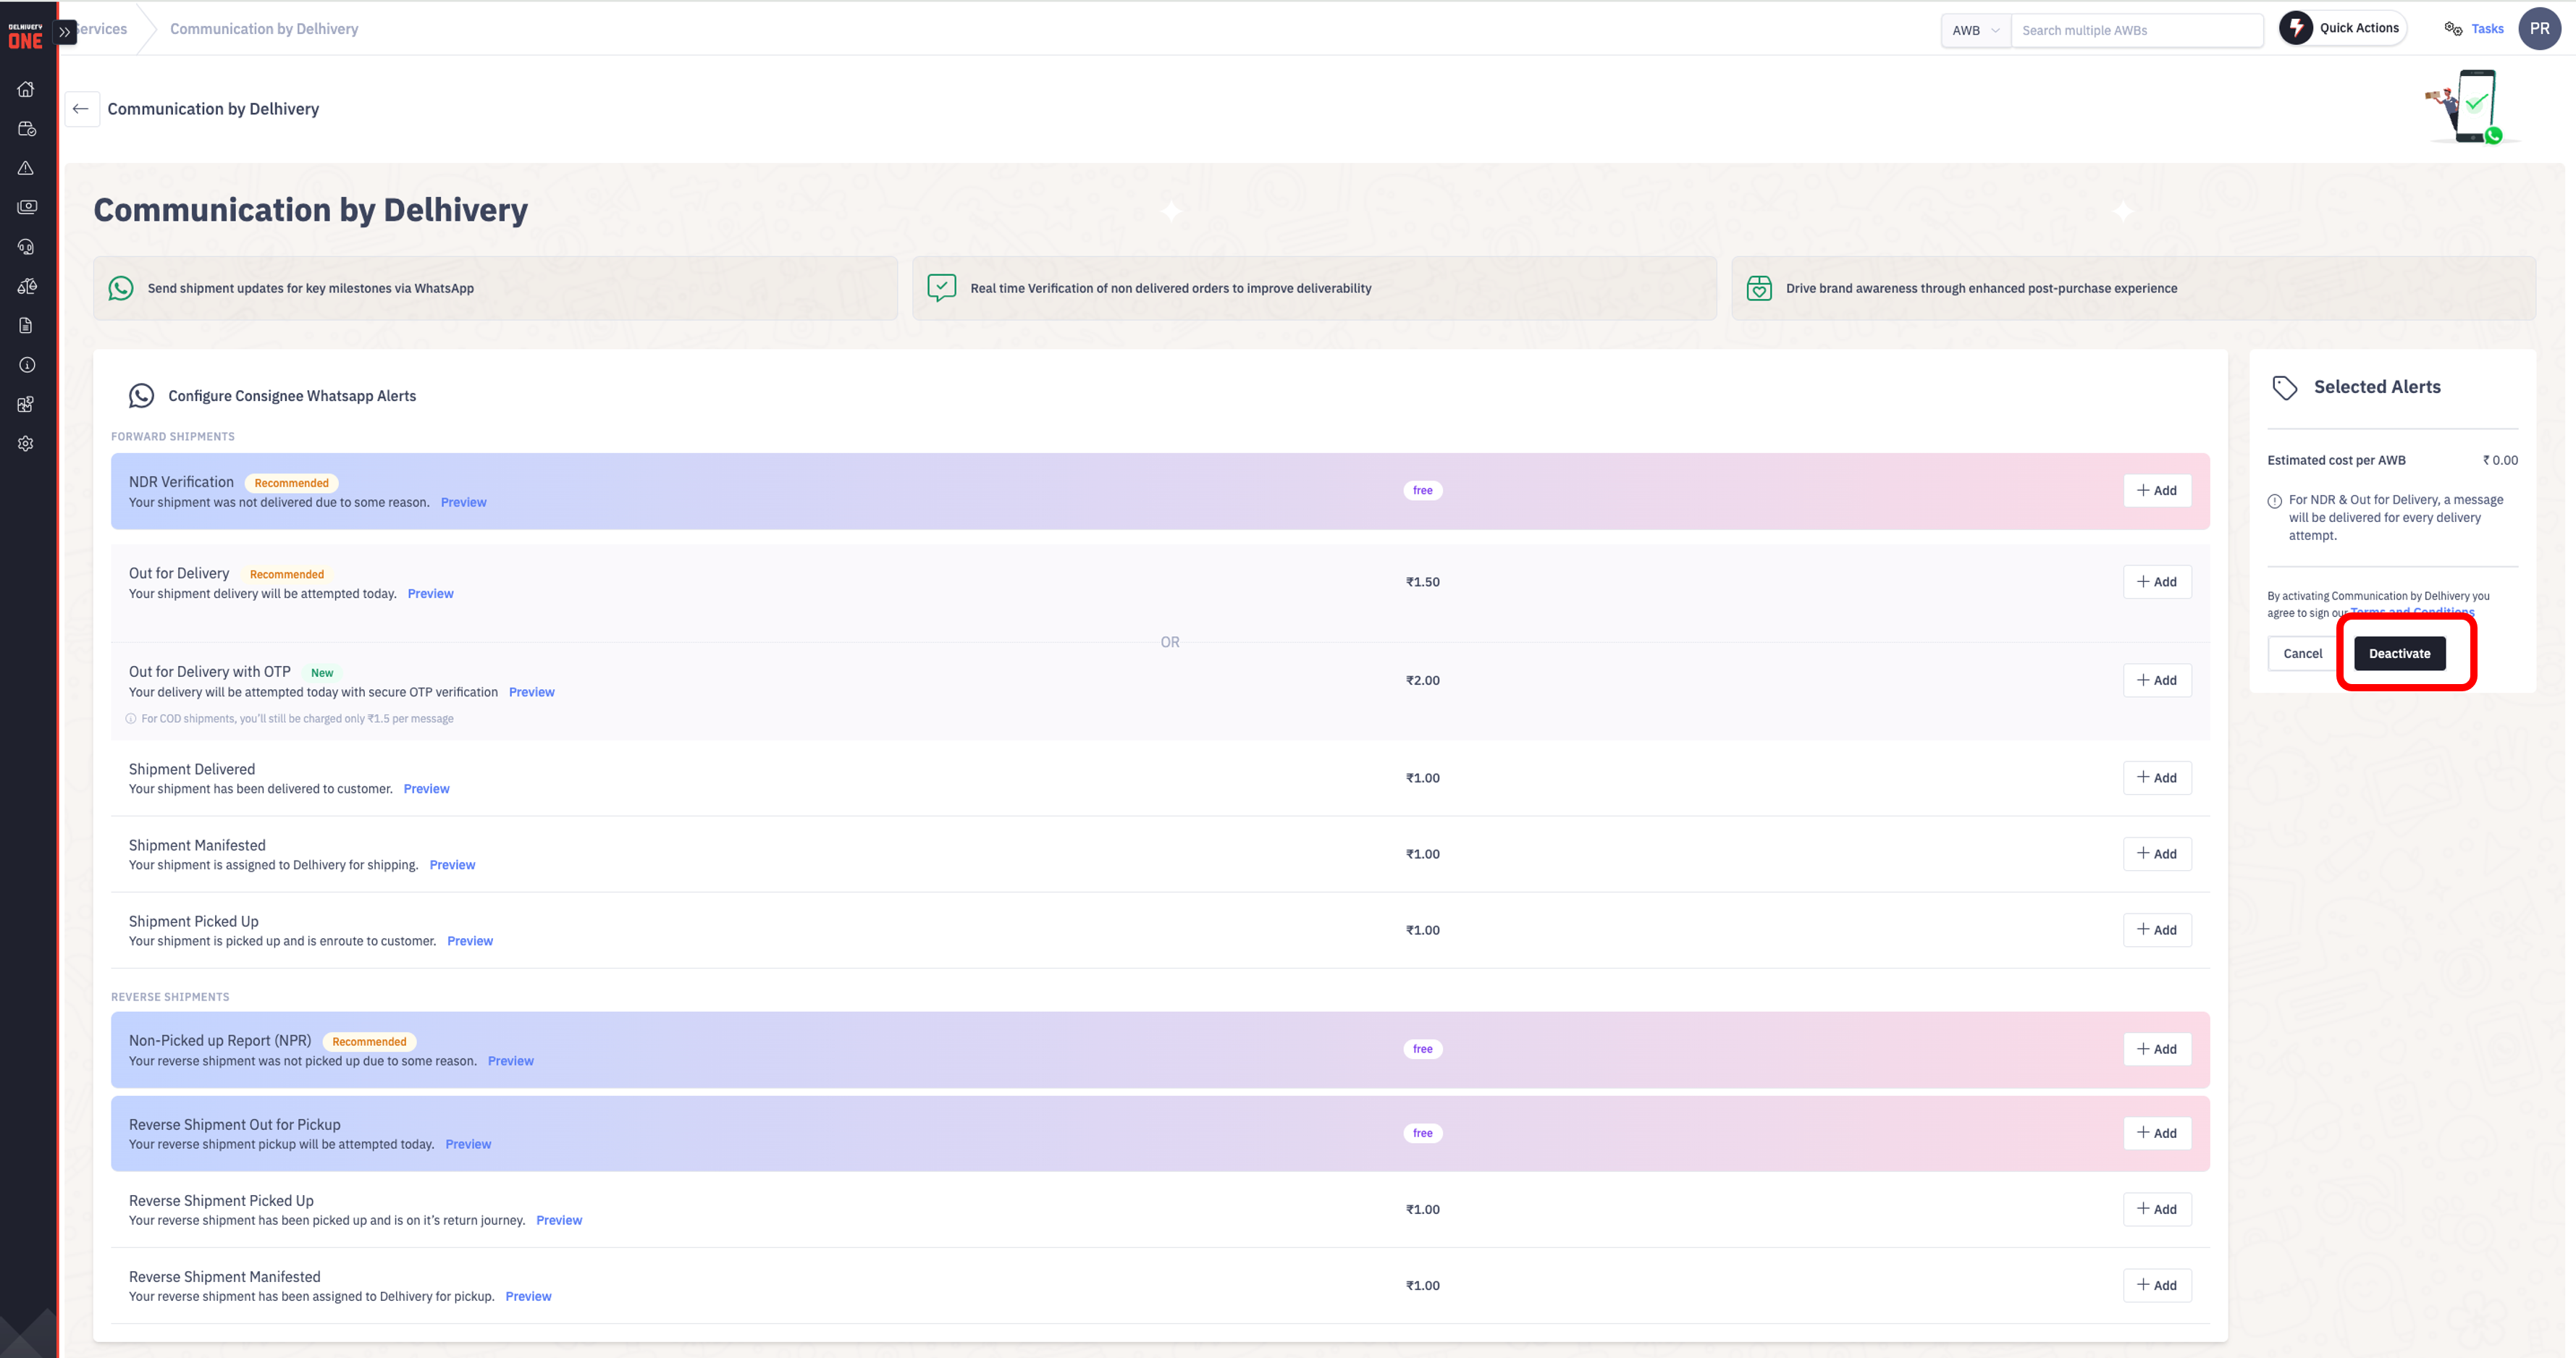Click the Recommended badge on Out for Delivery
The height and width of the screenshot is (1358, 2576).
click(x=286, y=574)
